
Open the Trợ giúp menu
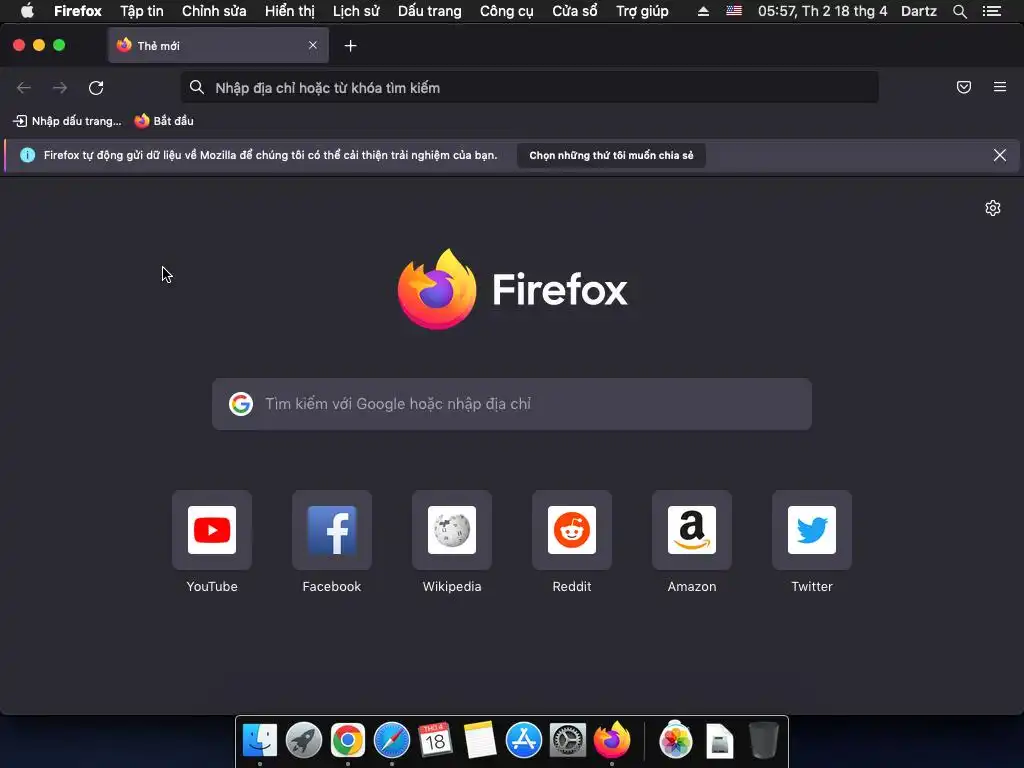pyautogui.click(x=643, y=11)
